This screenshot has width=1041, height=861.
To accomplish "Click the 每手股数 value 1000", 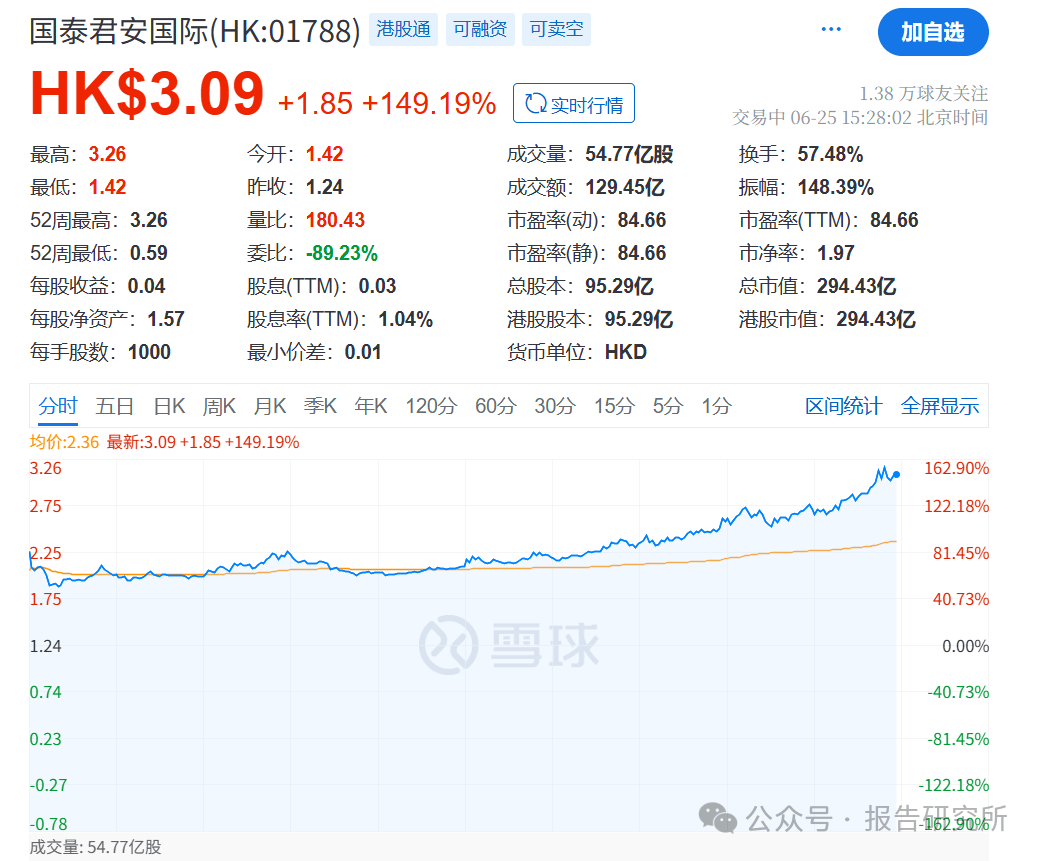I will click(149, 352).
